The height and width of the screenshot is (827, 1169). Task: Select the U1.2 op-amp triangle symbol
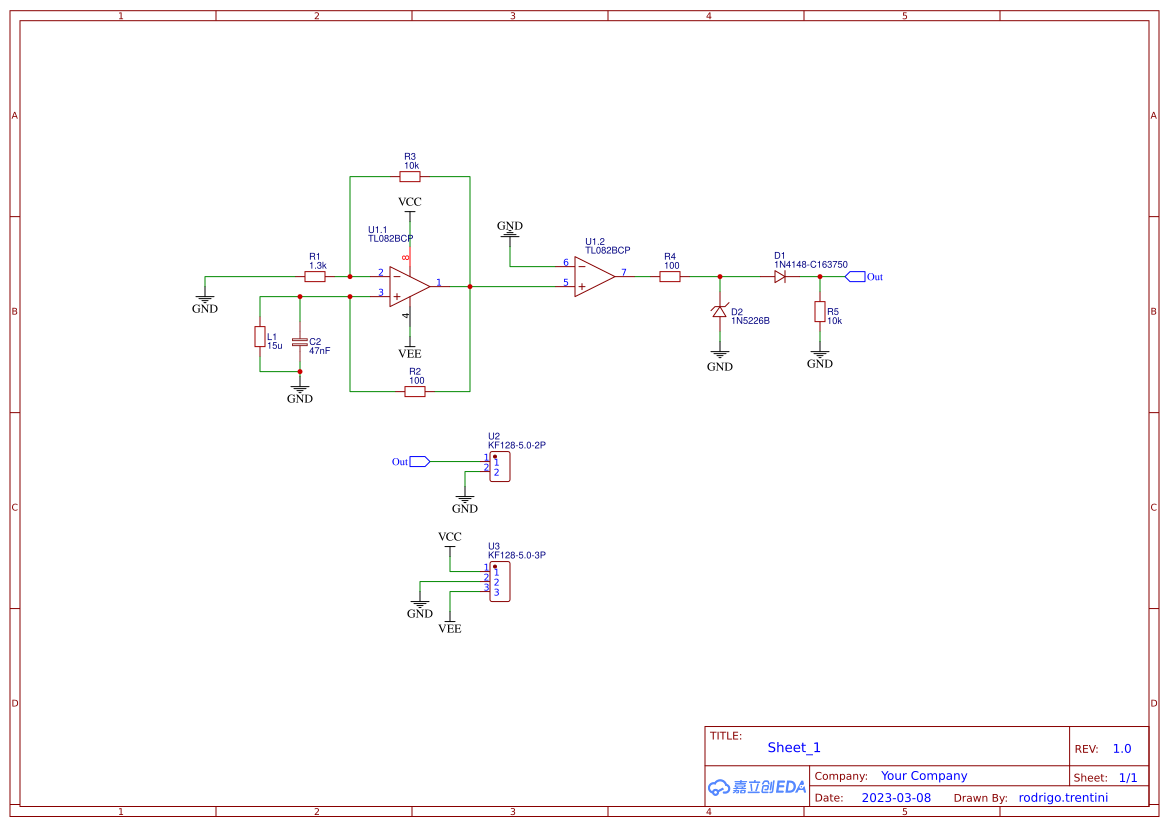click(x=594, y=277)
